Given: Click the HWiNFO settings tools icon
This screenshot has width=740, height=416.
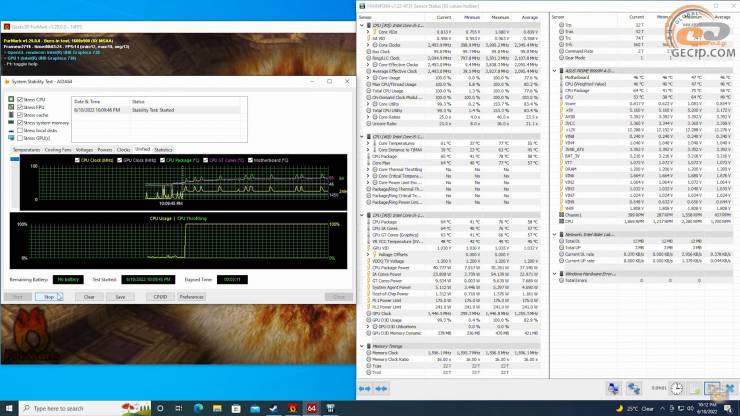Looking at the screenshot, I should [712, 388].
